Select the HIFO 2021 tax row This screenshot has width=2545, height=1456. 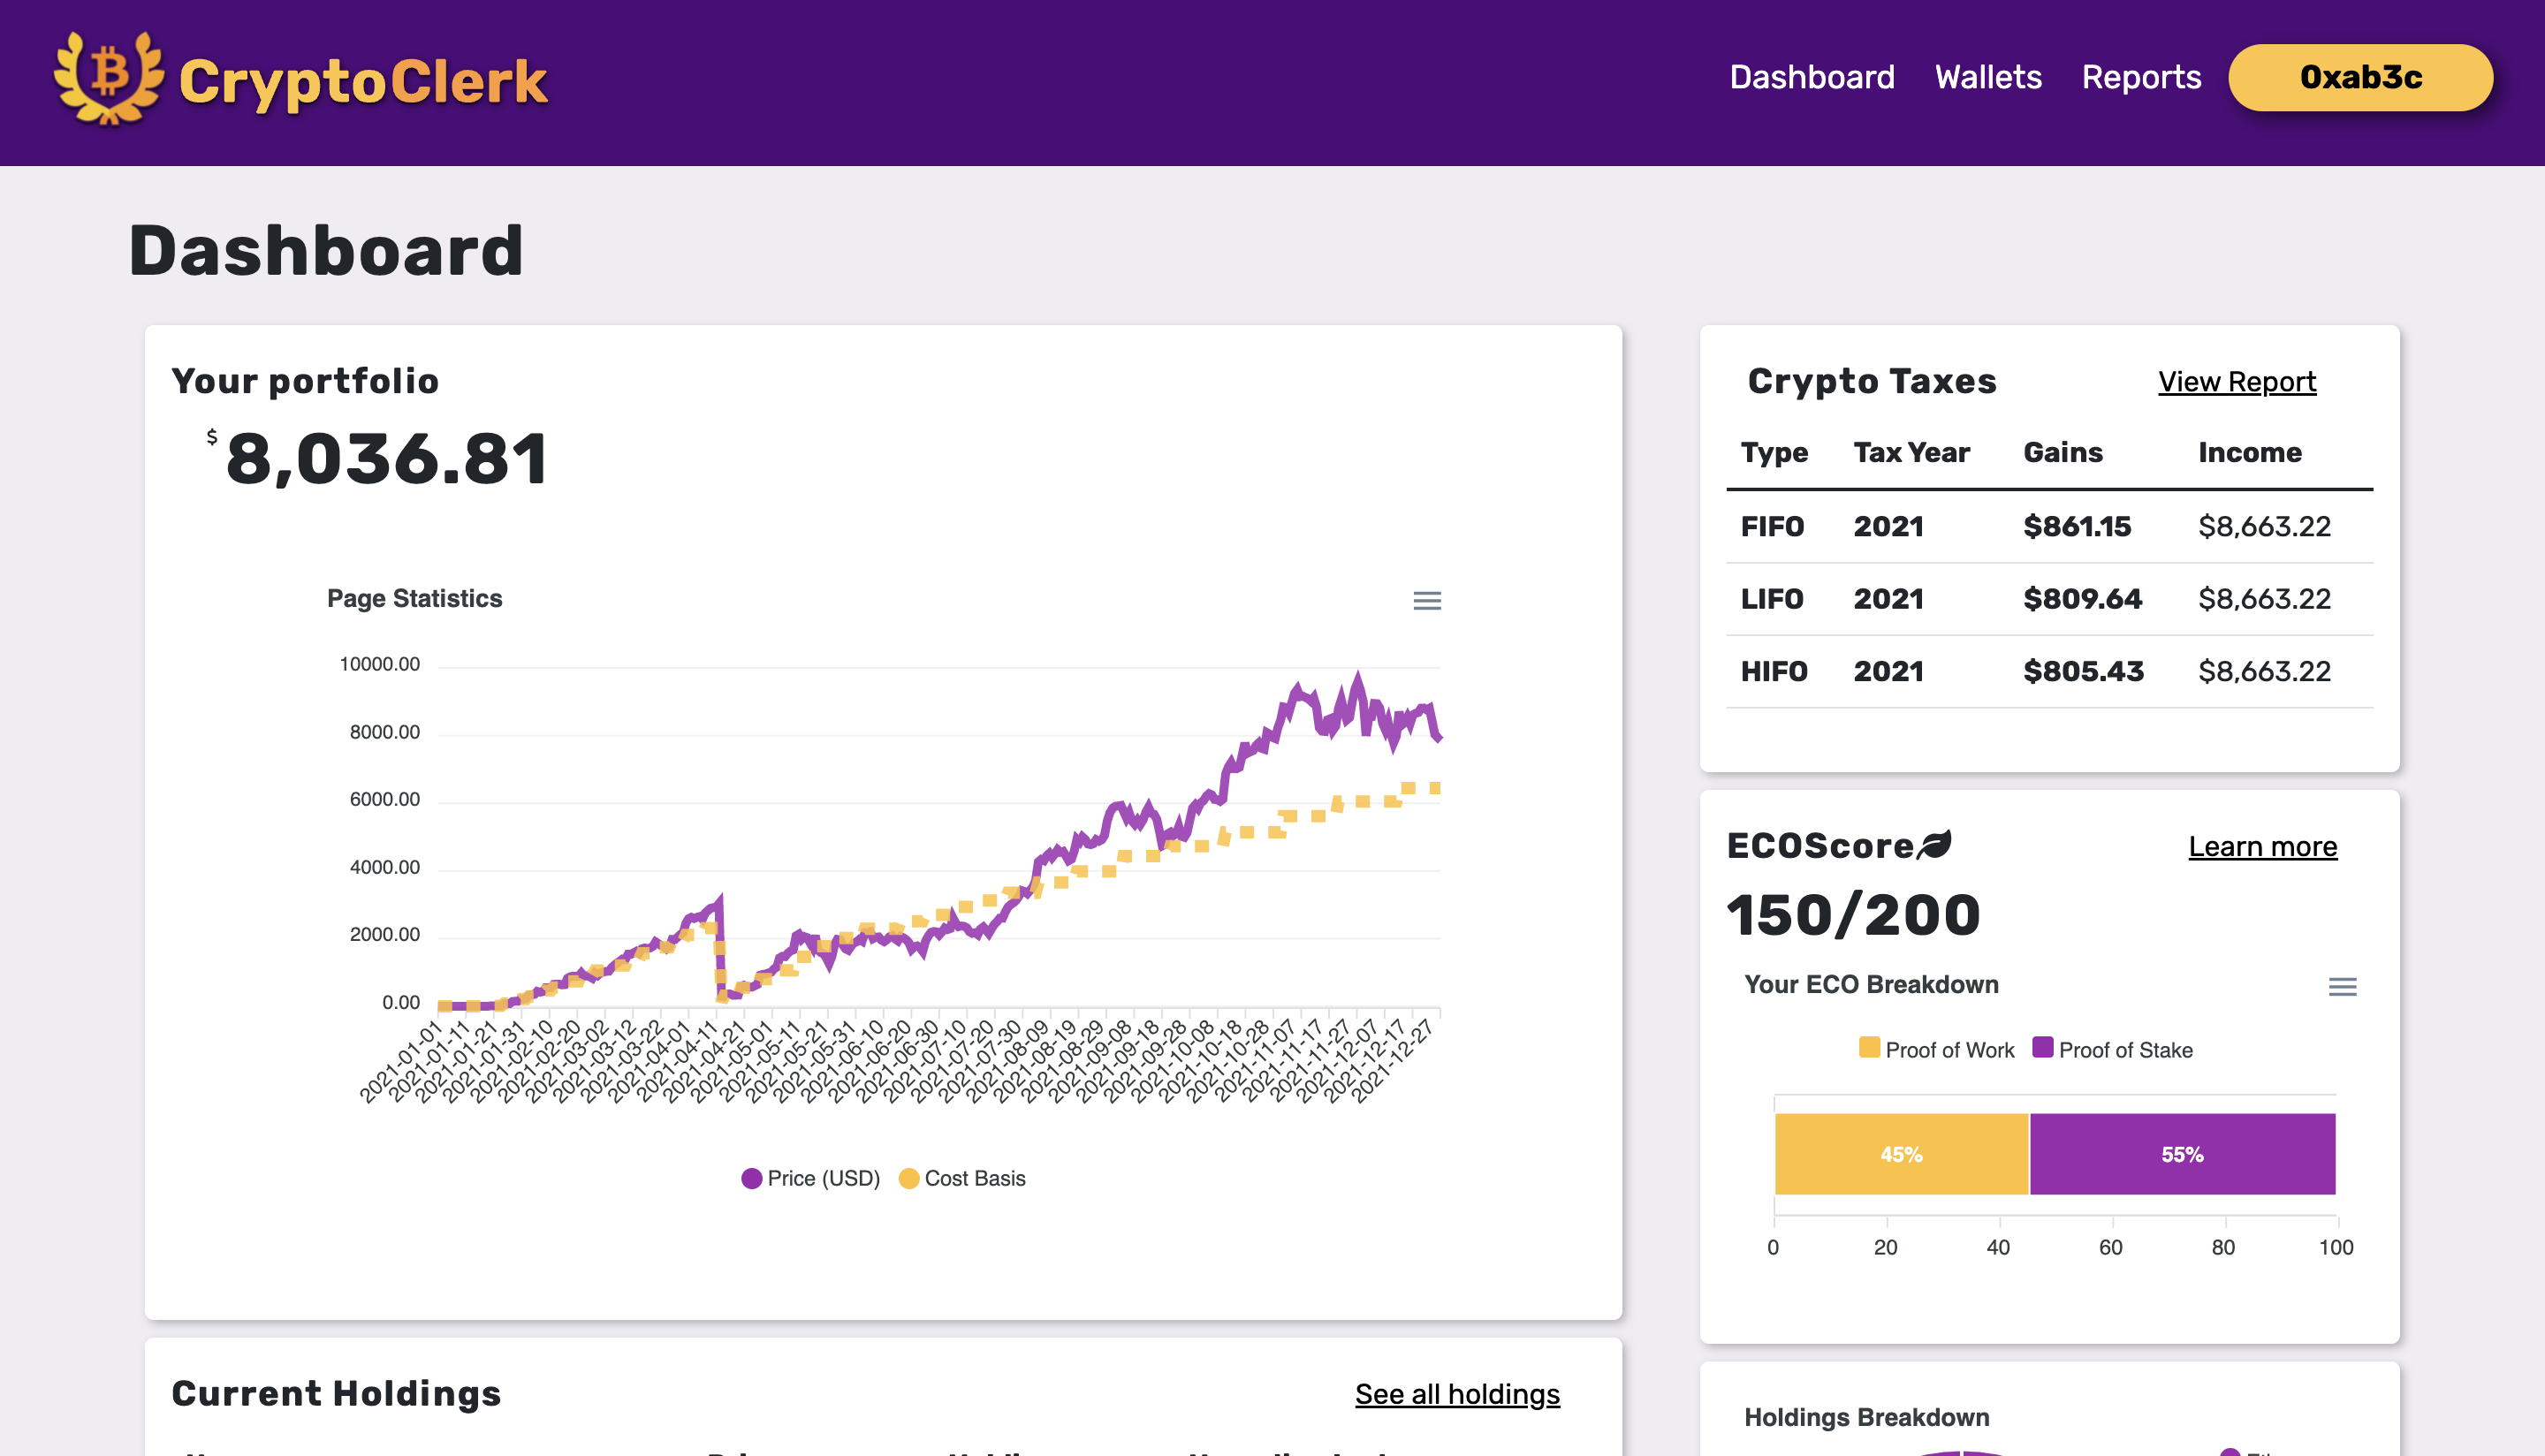pos(2048,671)
